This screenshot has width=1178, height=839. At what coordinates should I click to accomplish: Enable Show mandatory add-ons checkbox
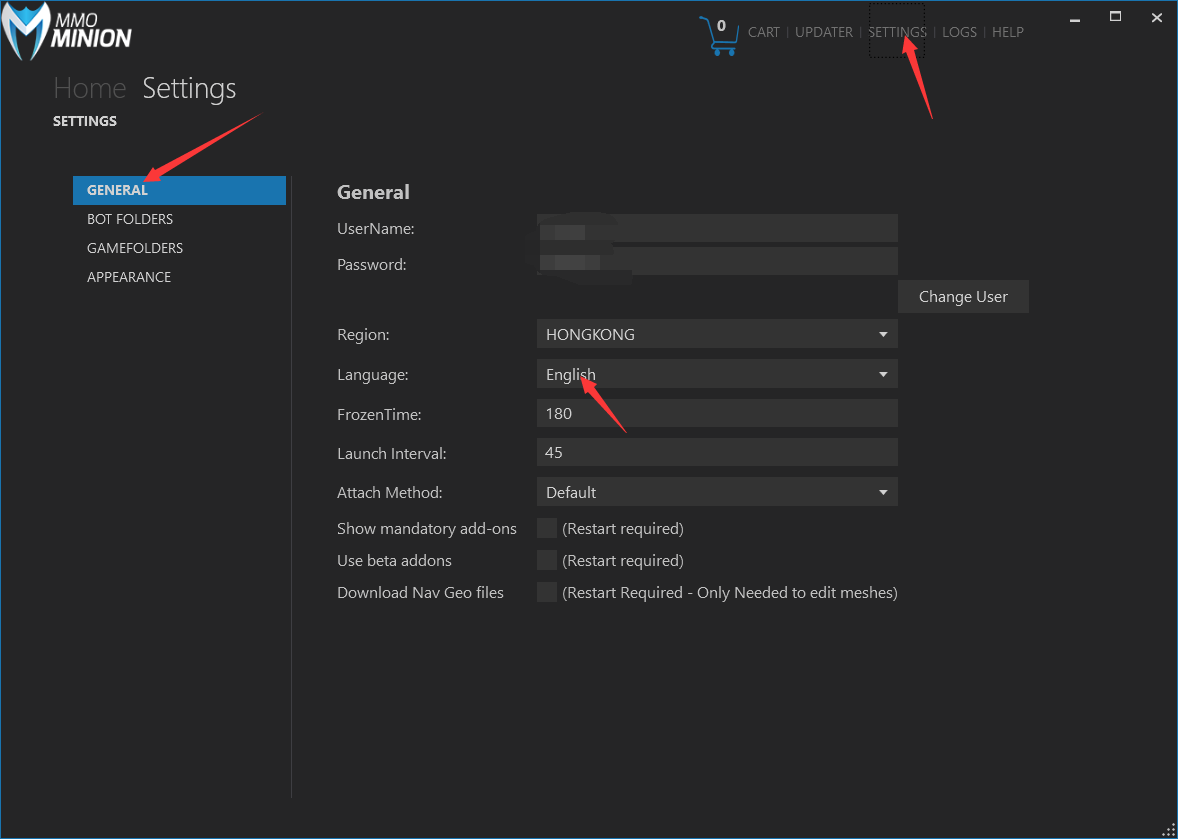point(547,528)
